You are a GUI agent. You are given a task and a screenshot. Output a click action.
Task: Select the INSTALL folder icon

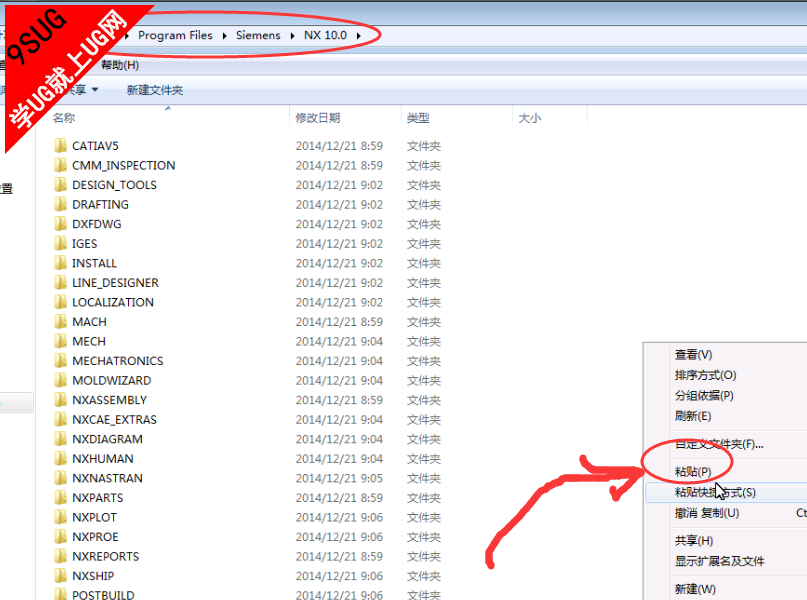click(x=60, y=263)
